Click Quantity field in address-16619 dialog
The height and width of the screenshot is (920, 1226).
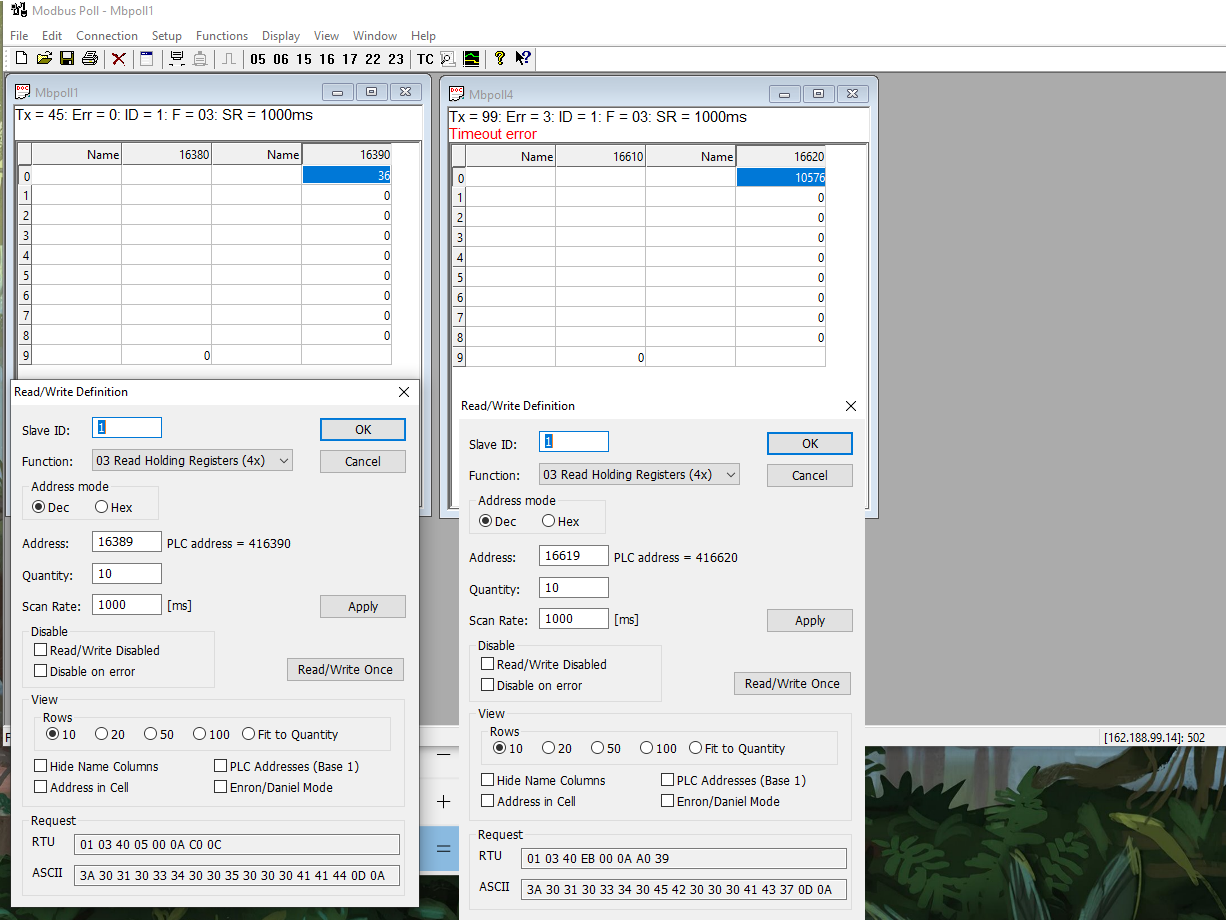574,587
